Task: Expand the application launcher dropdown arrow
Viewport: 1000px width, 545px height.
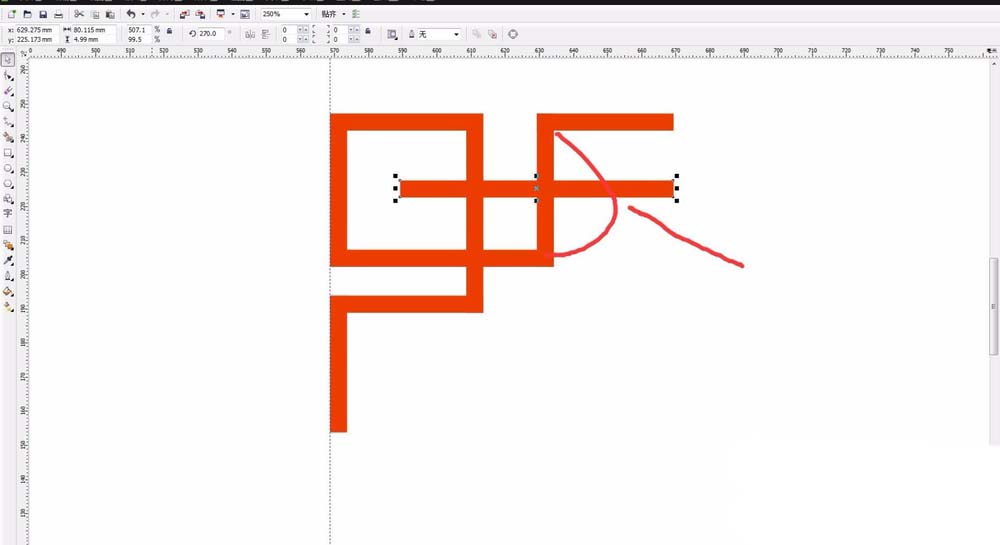Action: click(x=233, y=14)
